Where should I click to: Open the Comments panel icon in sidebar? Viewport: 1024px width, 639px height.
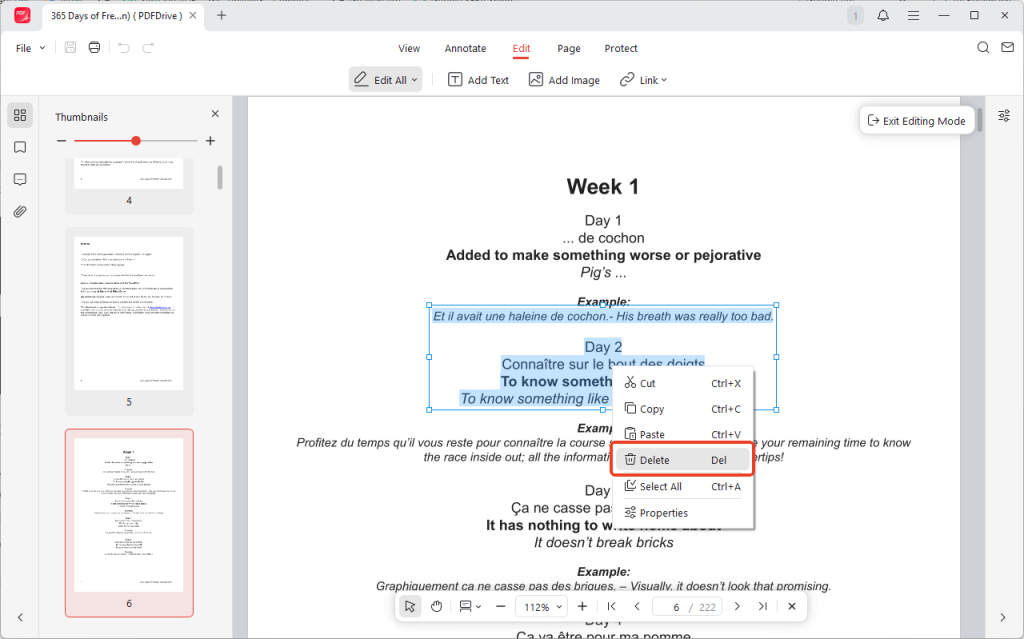[20, 179]
